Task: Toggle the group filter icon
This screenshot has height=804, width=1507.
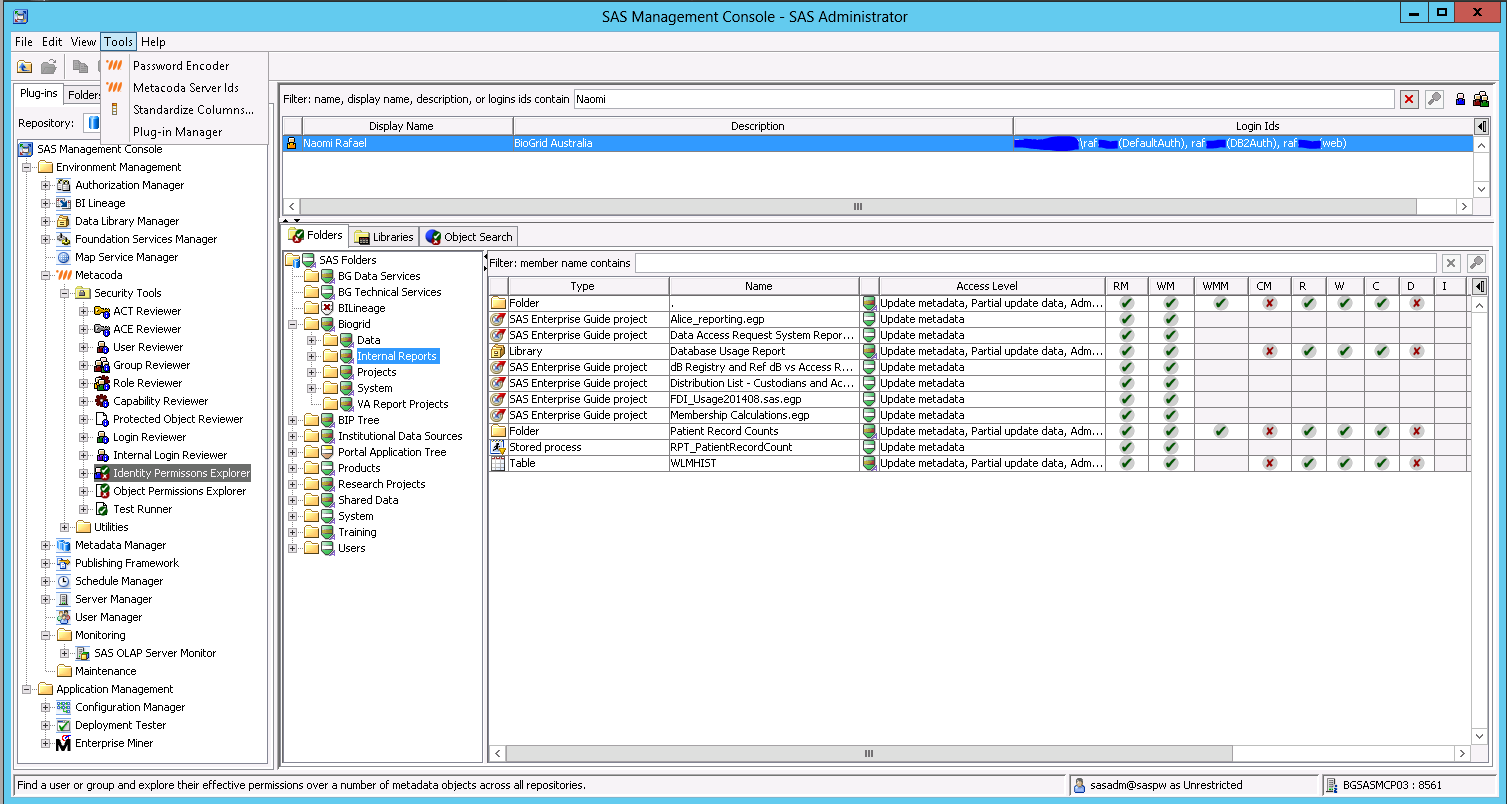Action: 1481,99
